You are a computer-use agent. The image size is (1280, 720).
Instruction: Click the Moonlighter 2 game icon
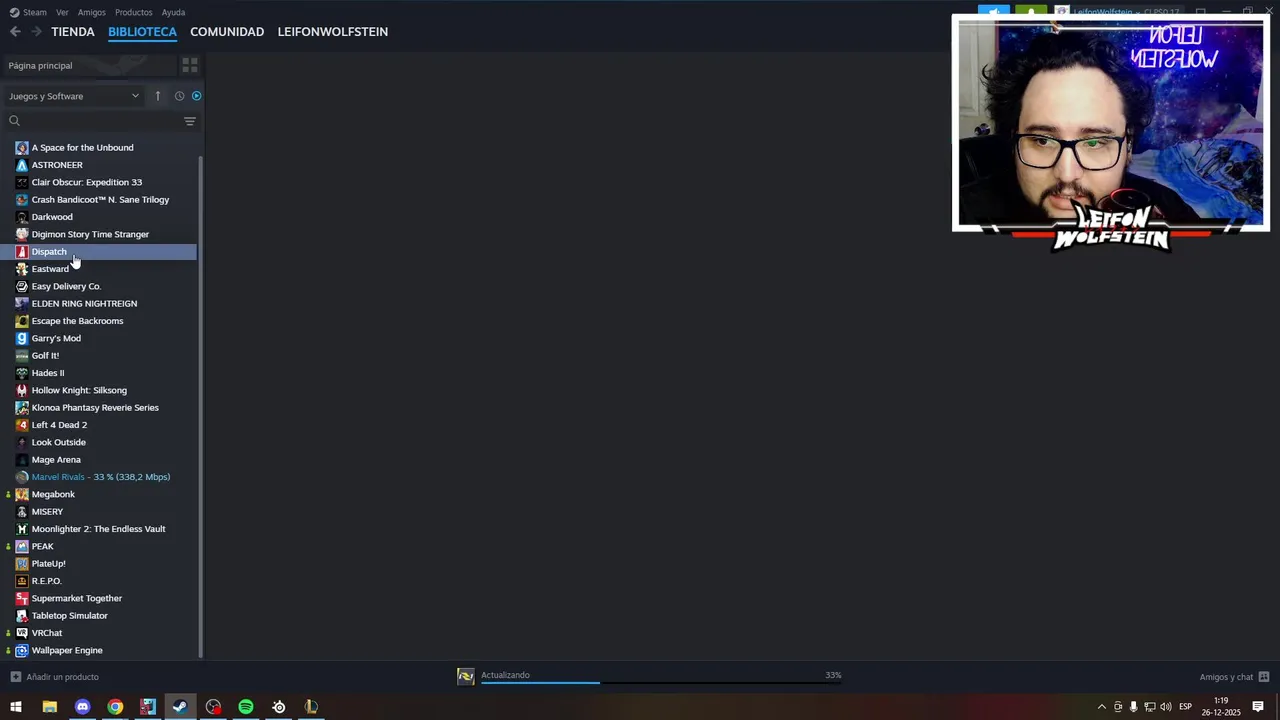[x=22, y=529]
